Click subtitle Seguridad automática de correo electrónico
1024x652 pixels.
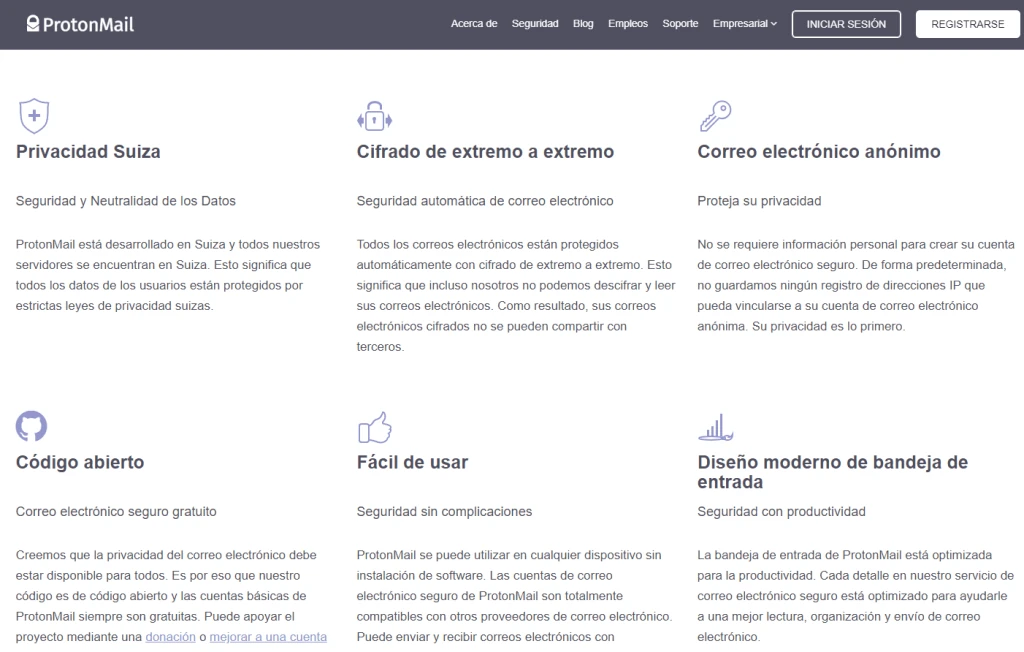[x=485, y=201]
